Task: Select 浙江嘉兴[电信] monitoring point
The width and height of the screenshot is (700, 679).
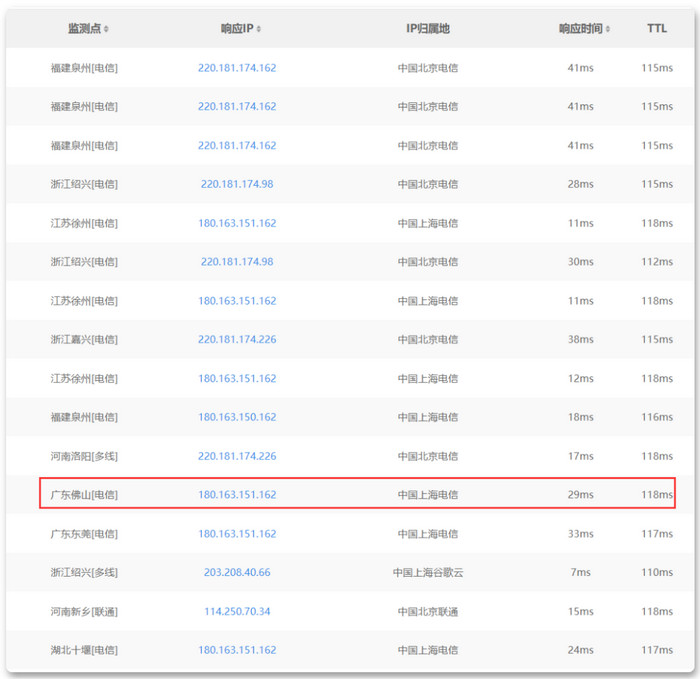Action: pyautogui.click(x=84, y=339)
